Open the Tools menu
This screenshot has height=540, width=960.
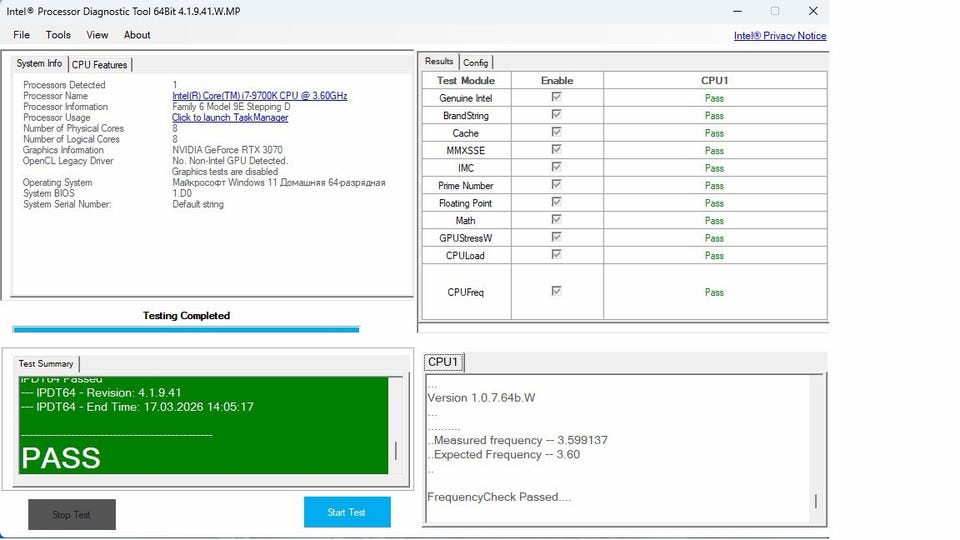click(x=58, y=35)
